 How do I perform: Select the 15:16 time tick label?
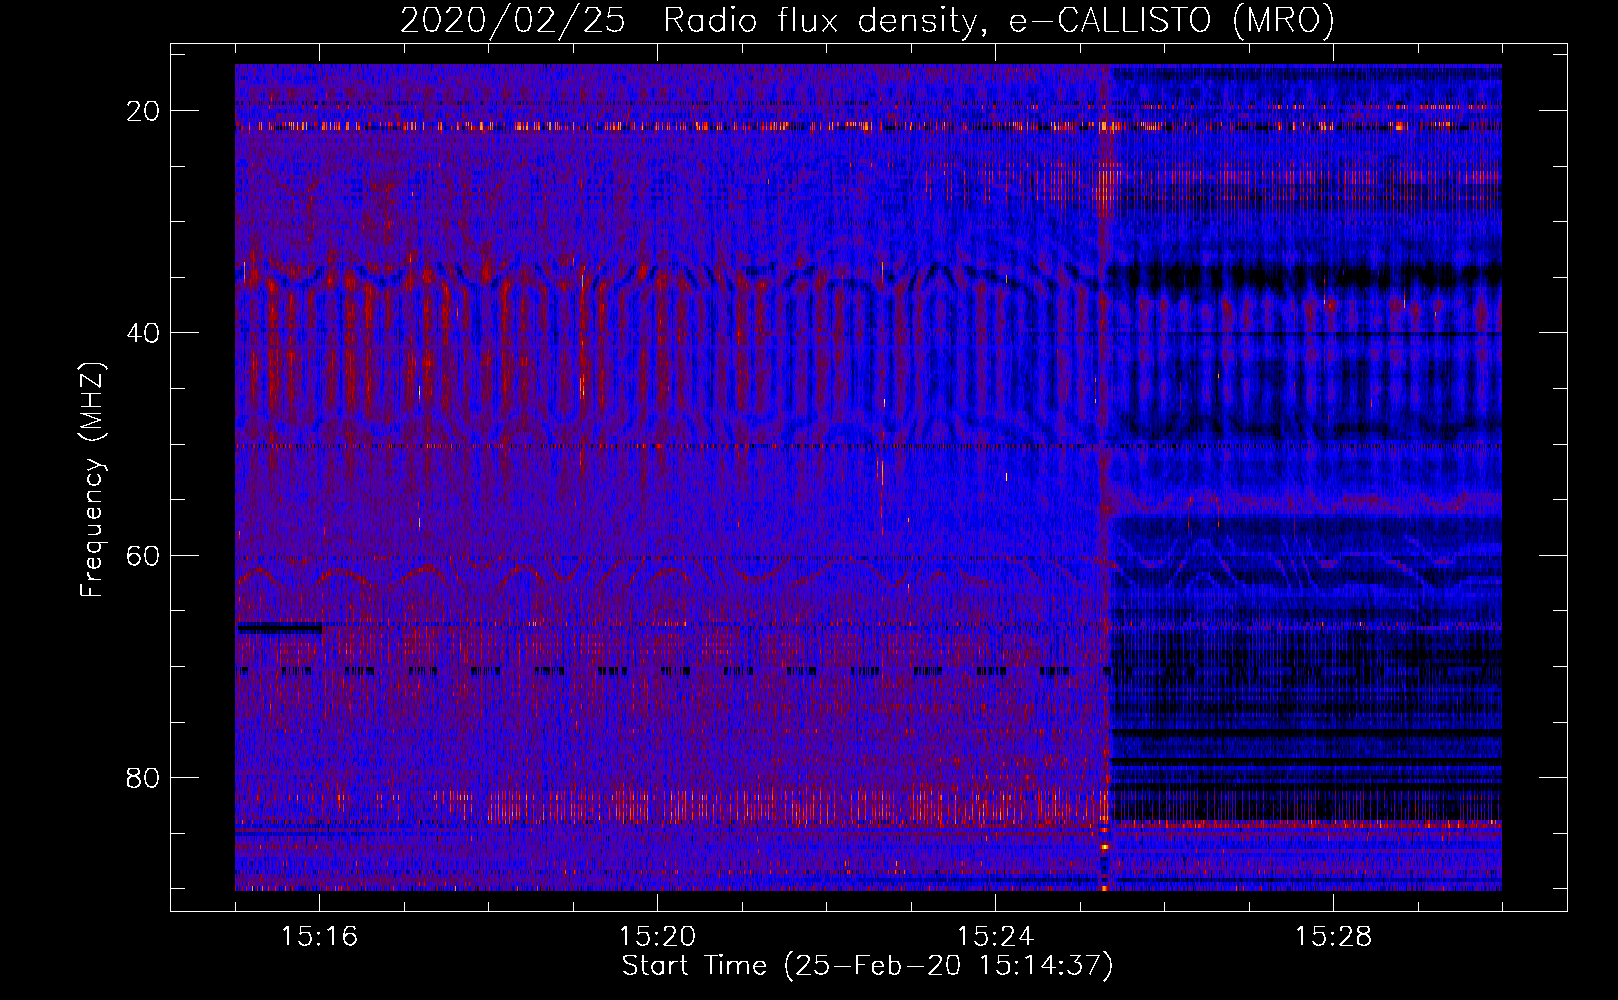(320, 937)
